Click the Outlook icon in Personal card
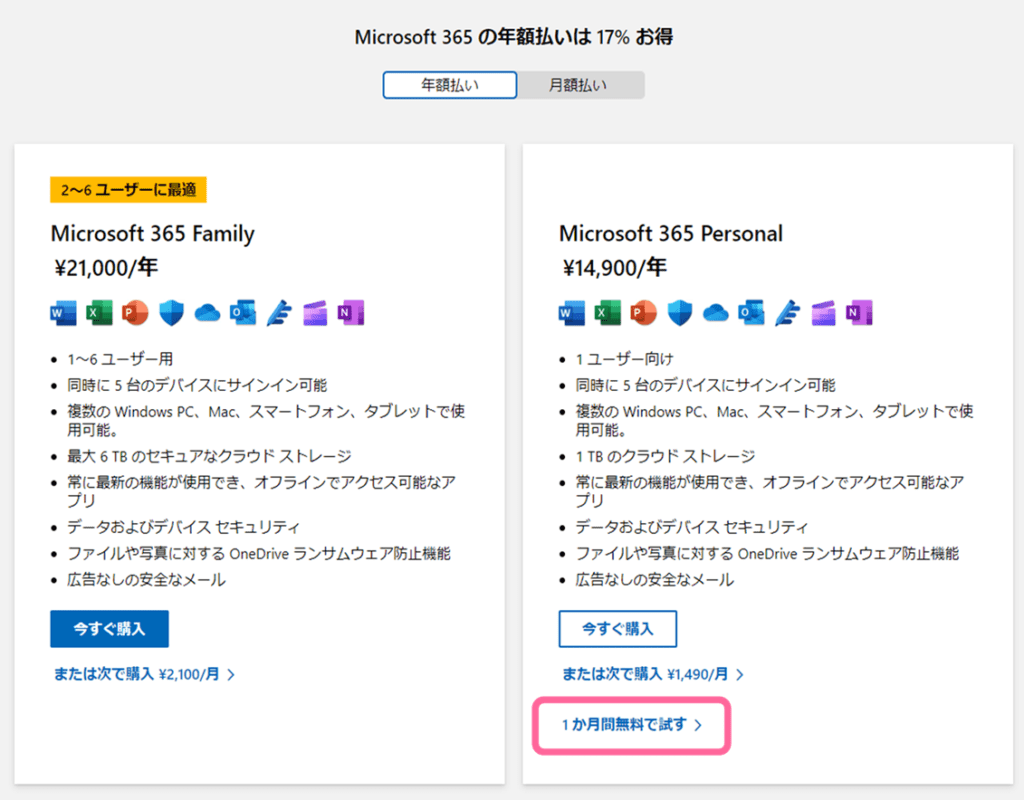 point(752,313)
